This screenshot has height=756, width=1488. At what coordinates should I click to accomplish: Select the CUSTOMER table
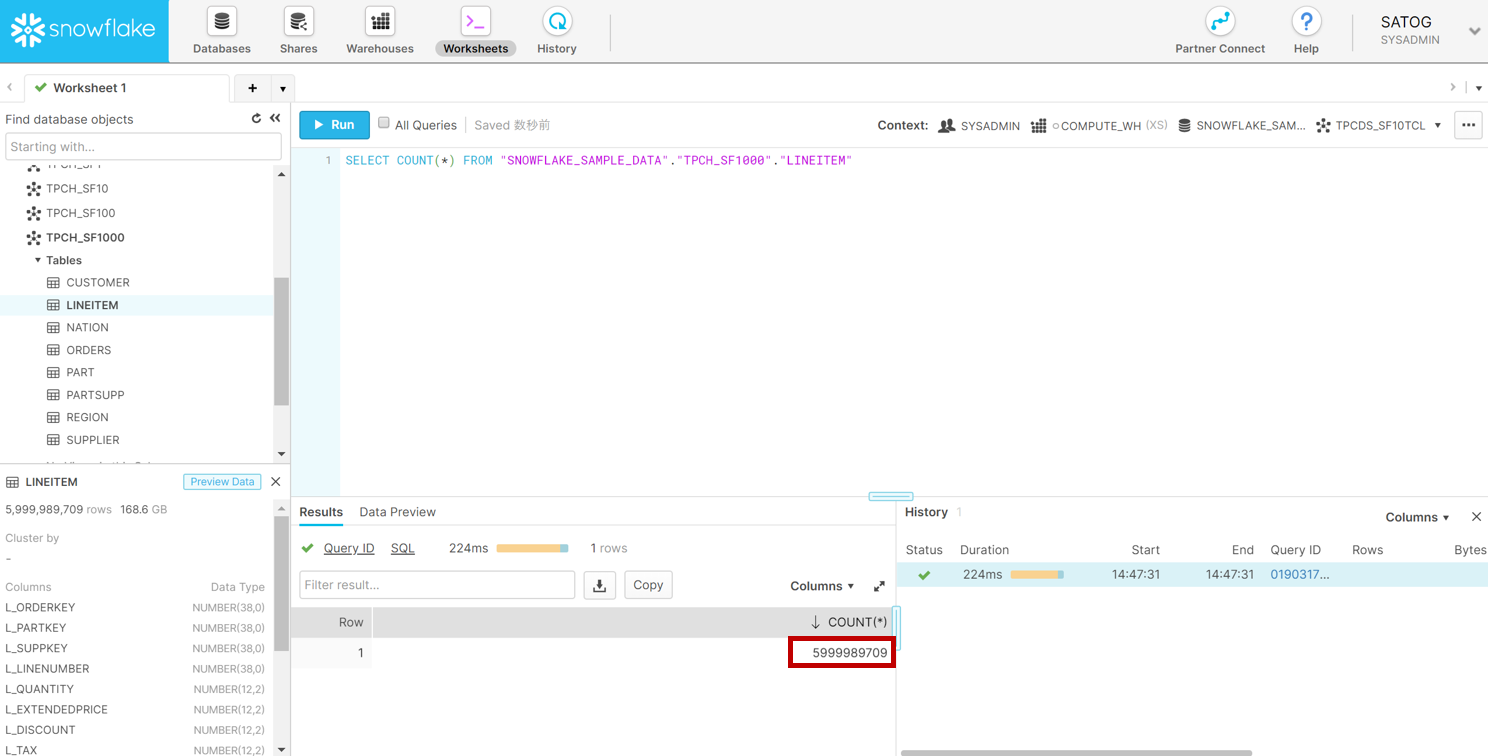[x=98, y=283]
